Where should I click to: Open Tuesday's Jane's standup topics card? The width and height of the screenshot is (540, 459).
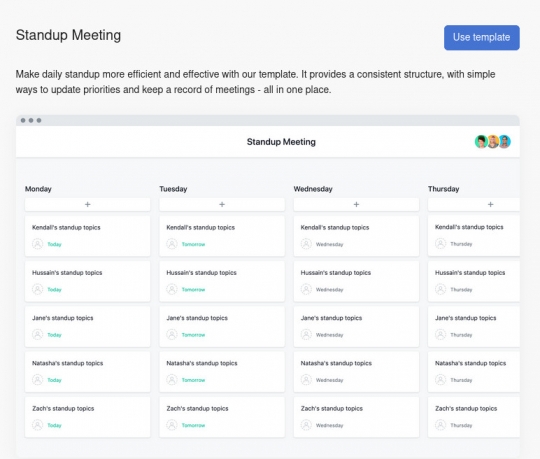[x=222, y=326]
